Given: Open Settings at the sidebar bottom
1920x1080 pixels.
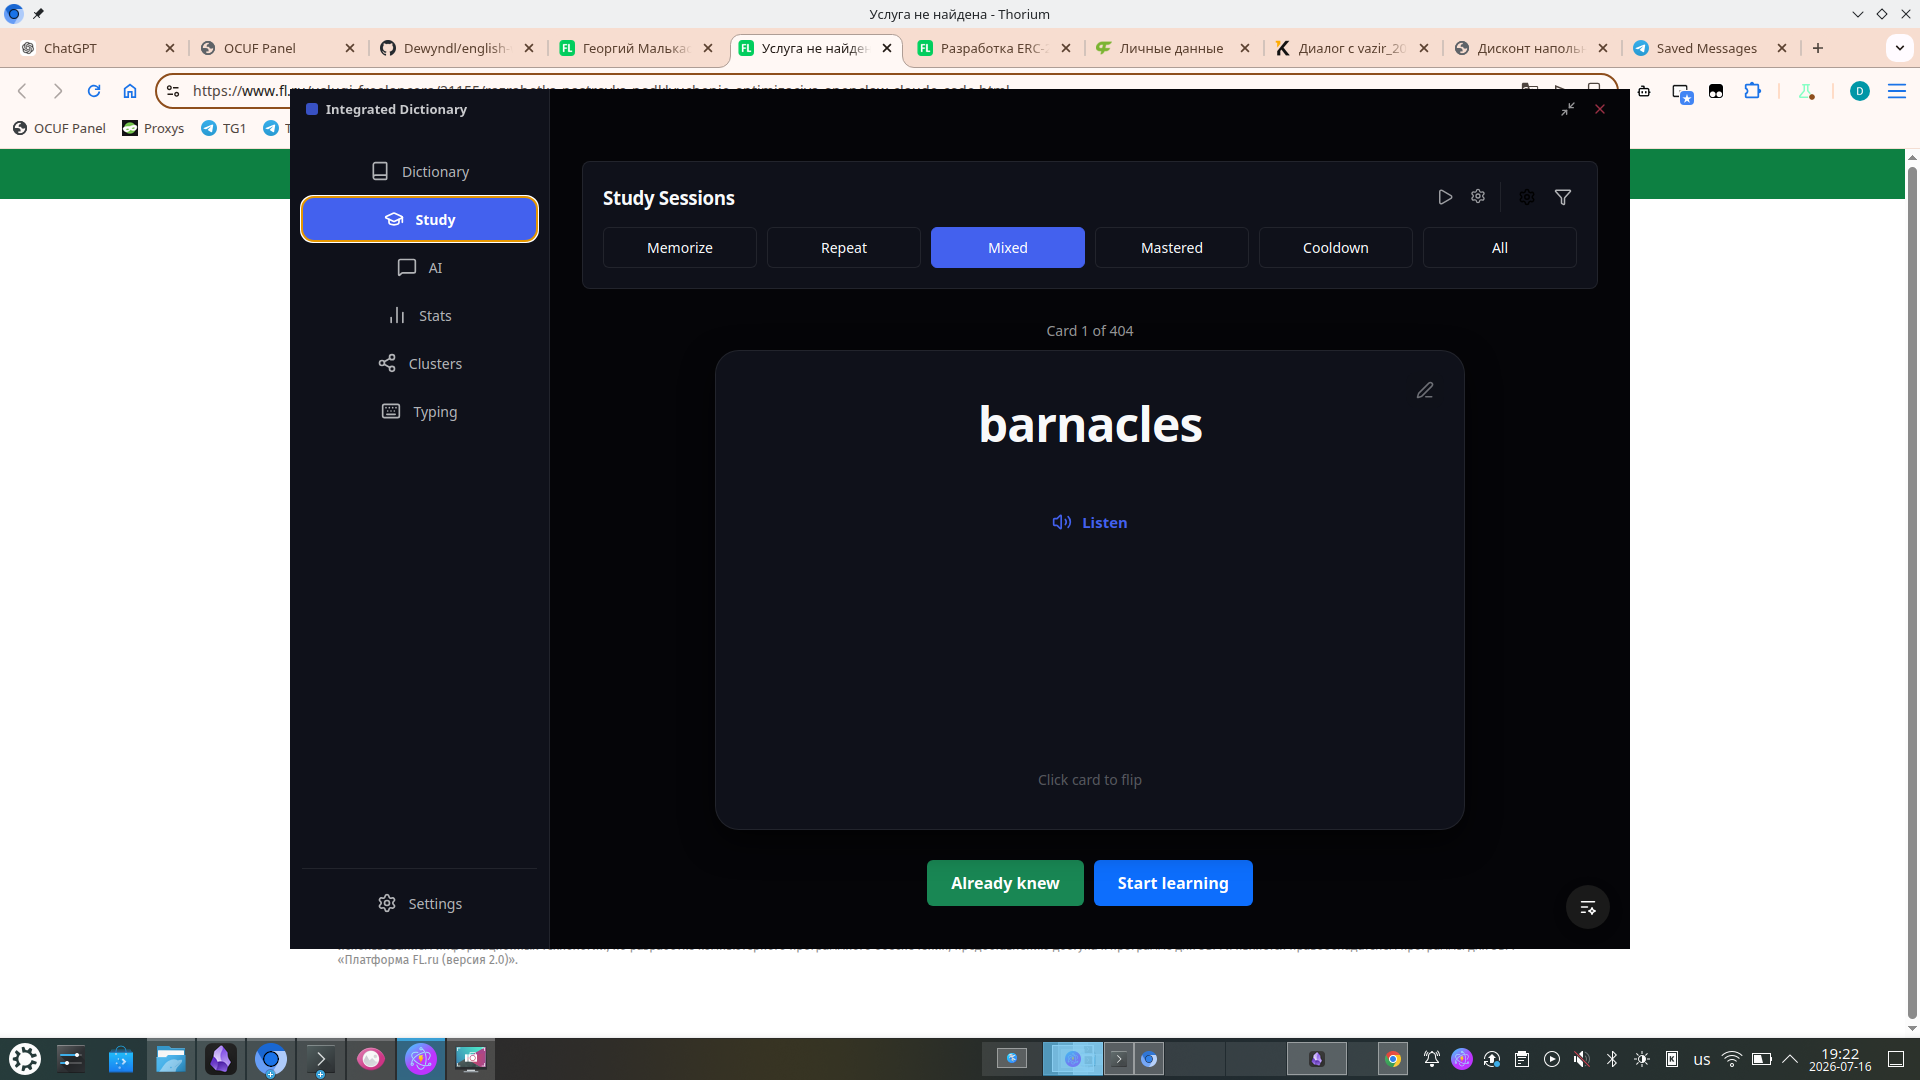Looking at the screenshot, I should point(419,903).
